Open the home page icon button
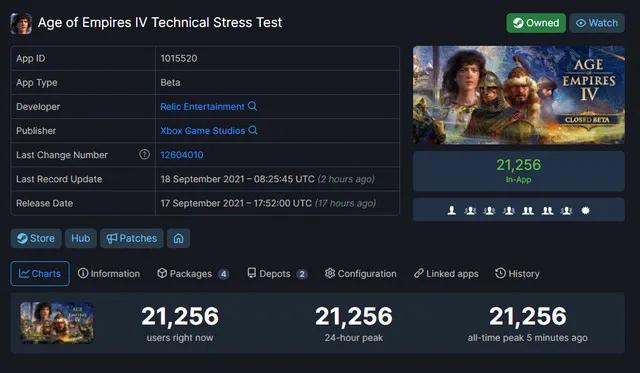Viewport: 640px width, 373px height. tap(178, 238)
